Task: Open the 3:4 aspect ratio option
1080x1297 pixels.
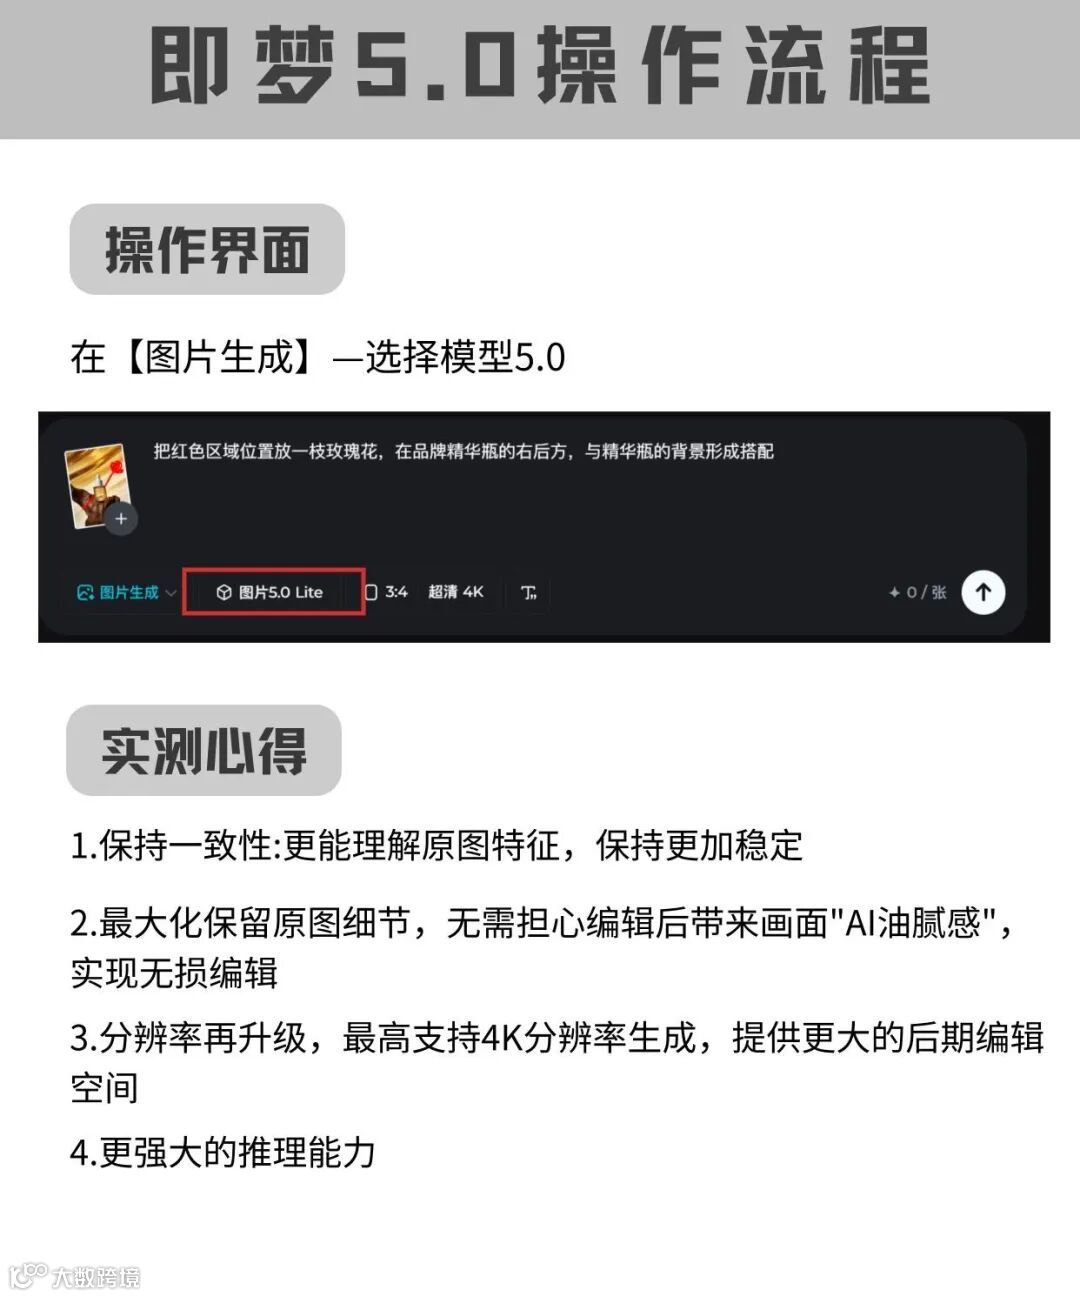Action: 386,592
